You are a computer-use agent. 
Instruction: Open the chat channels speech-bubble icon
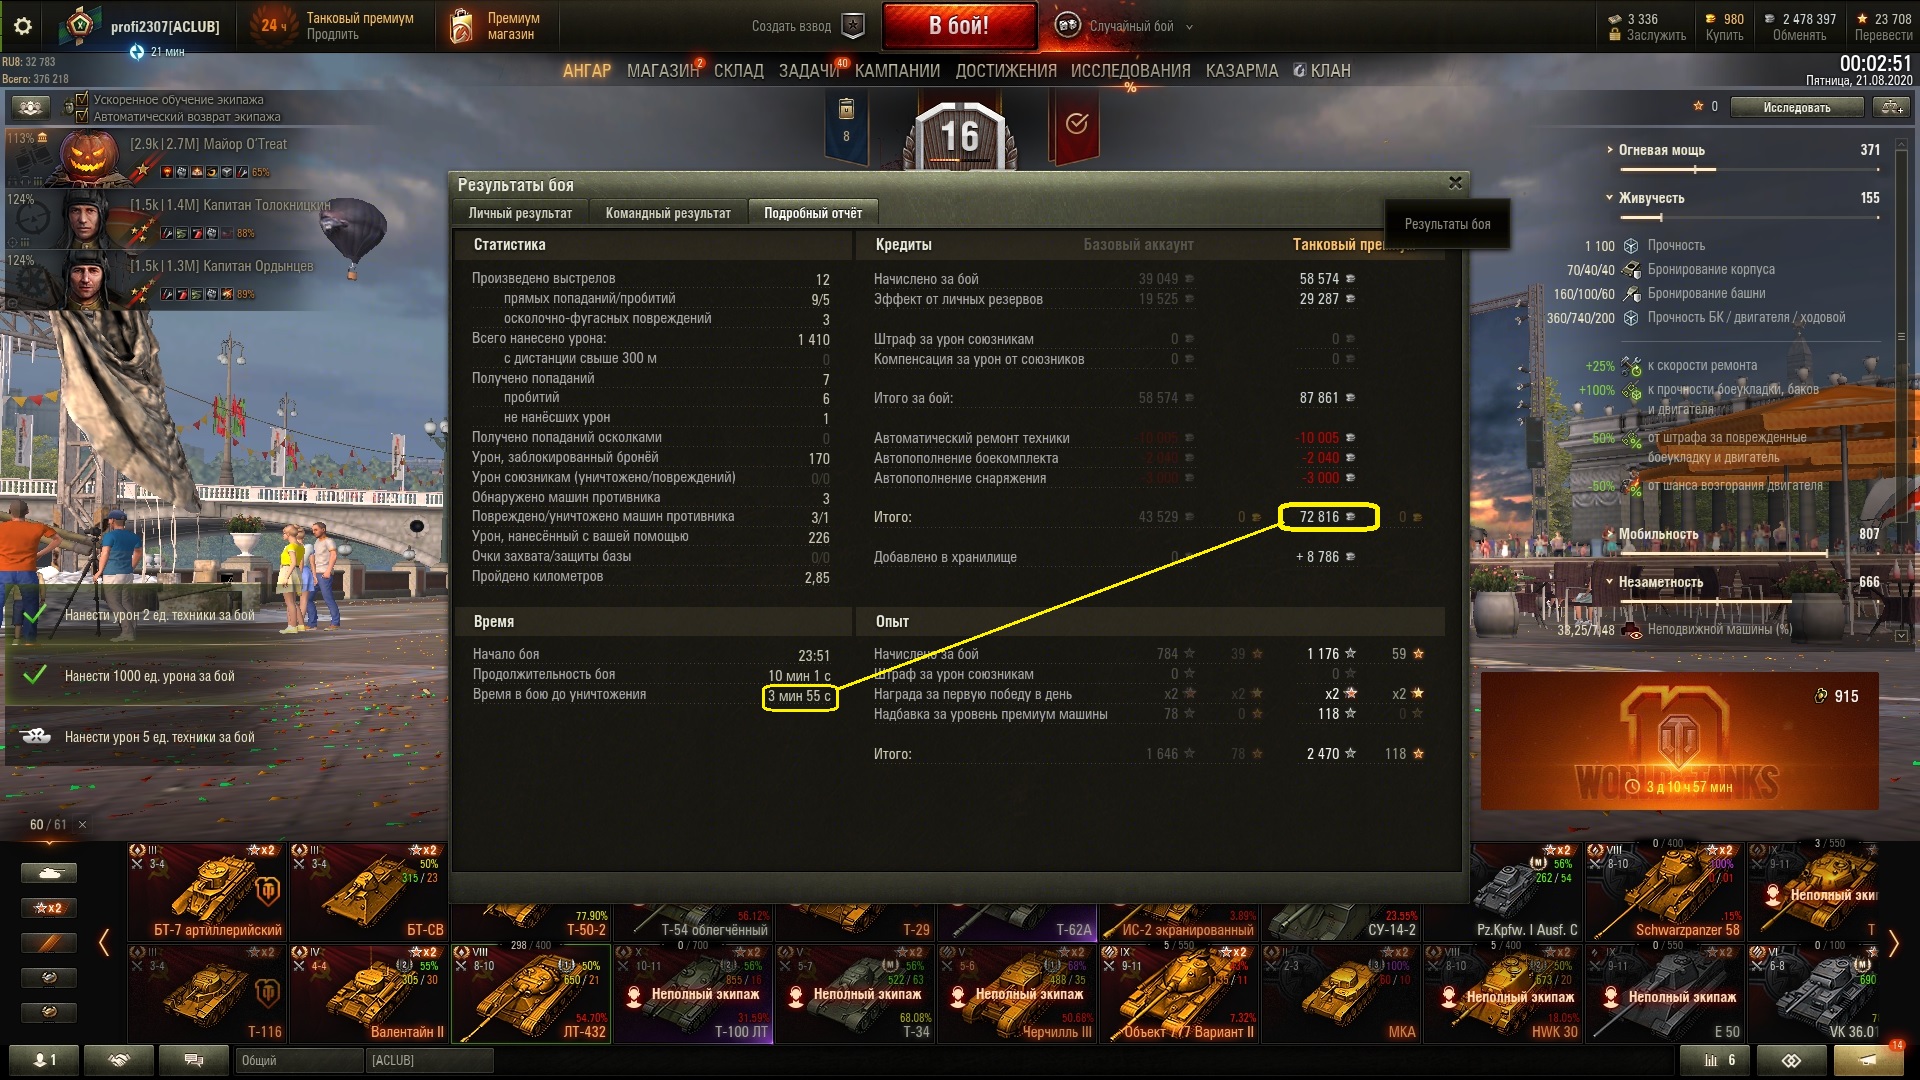pyautogui.click(x=194, y=1060)
